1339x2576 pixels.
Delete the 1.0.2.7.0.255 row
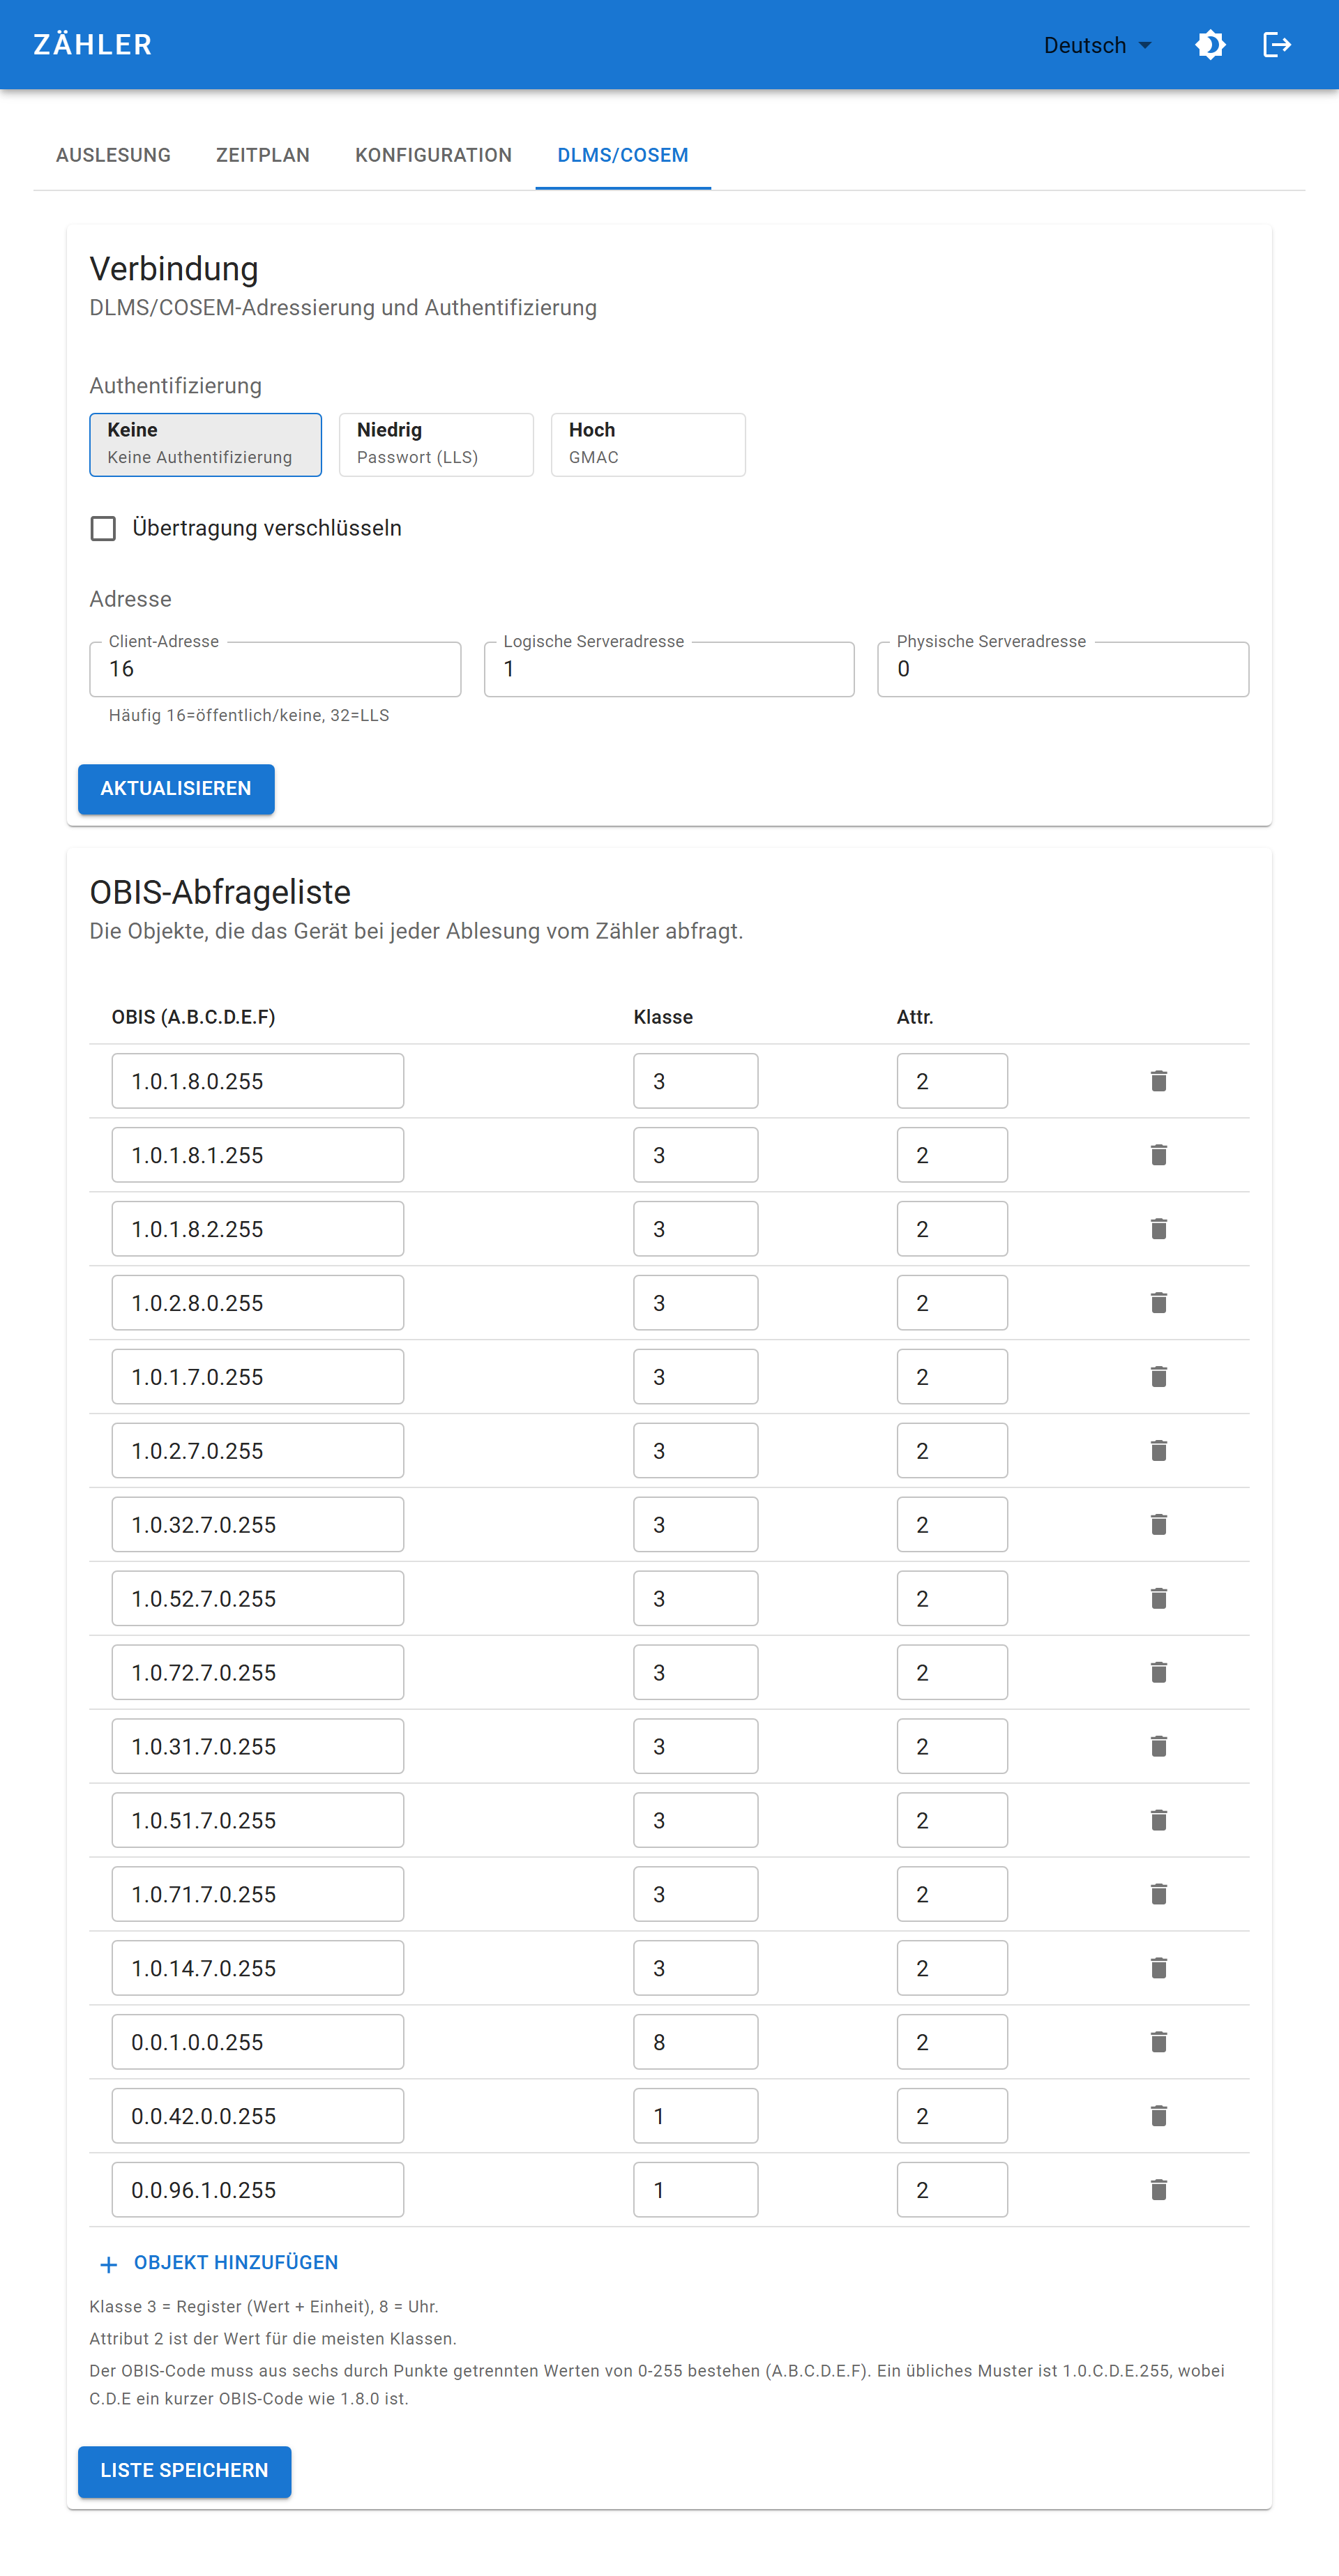pyautogui.click(x=1158, y=1451)
